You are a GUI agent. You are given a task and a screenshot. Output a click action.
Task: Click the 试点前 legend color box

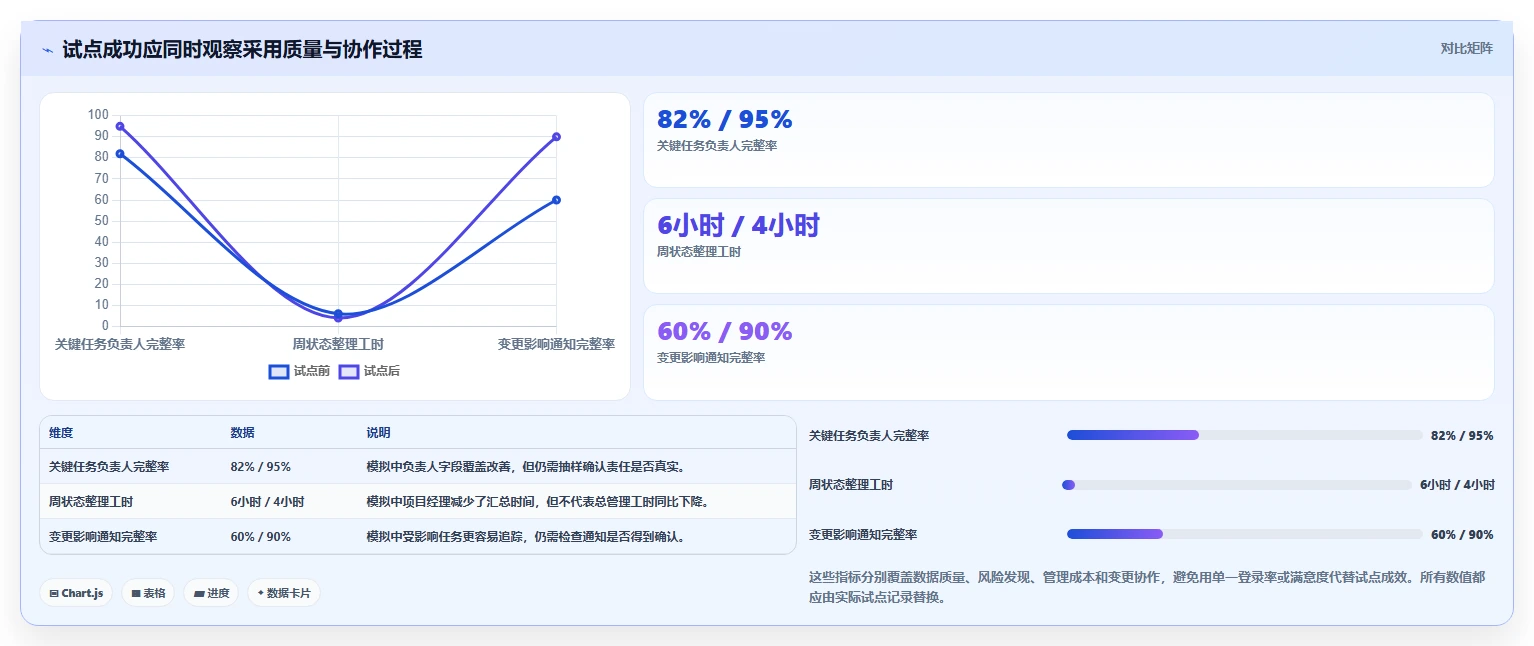(x=279, y=371)
